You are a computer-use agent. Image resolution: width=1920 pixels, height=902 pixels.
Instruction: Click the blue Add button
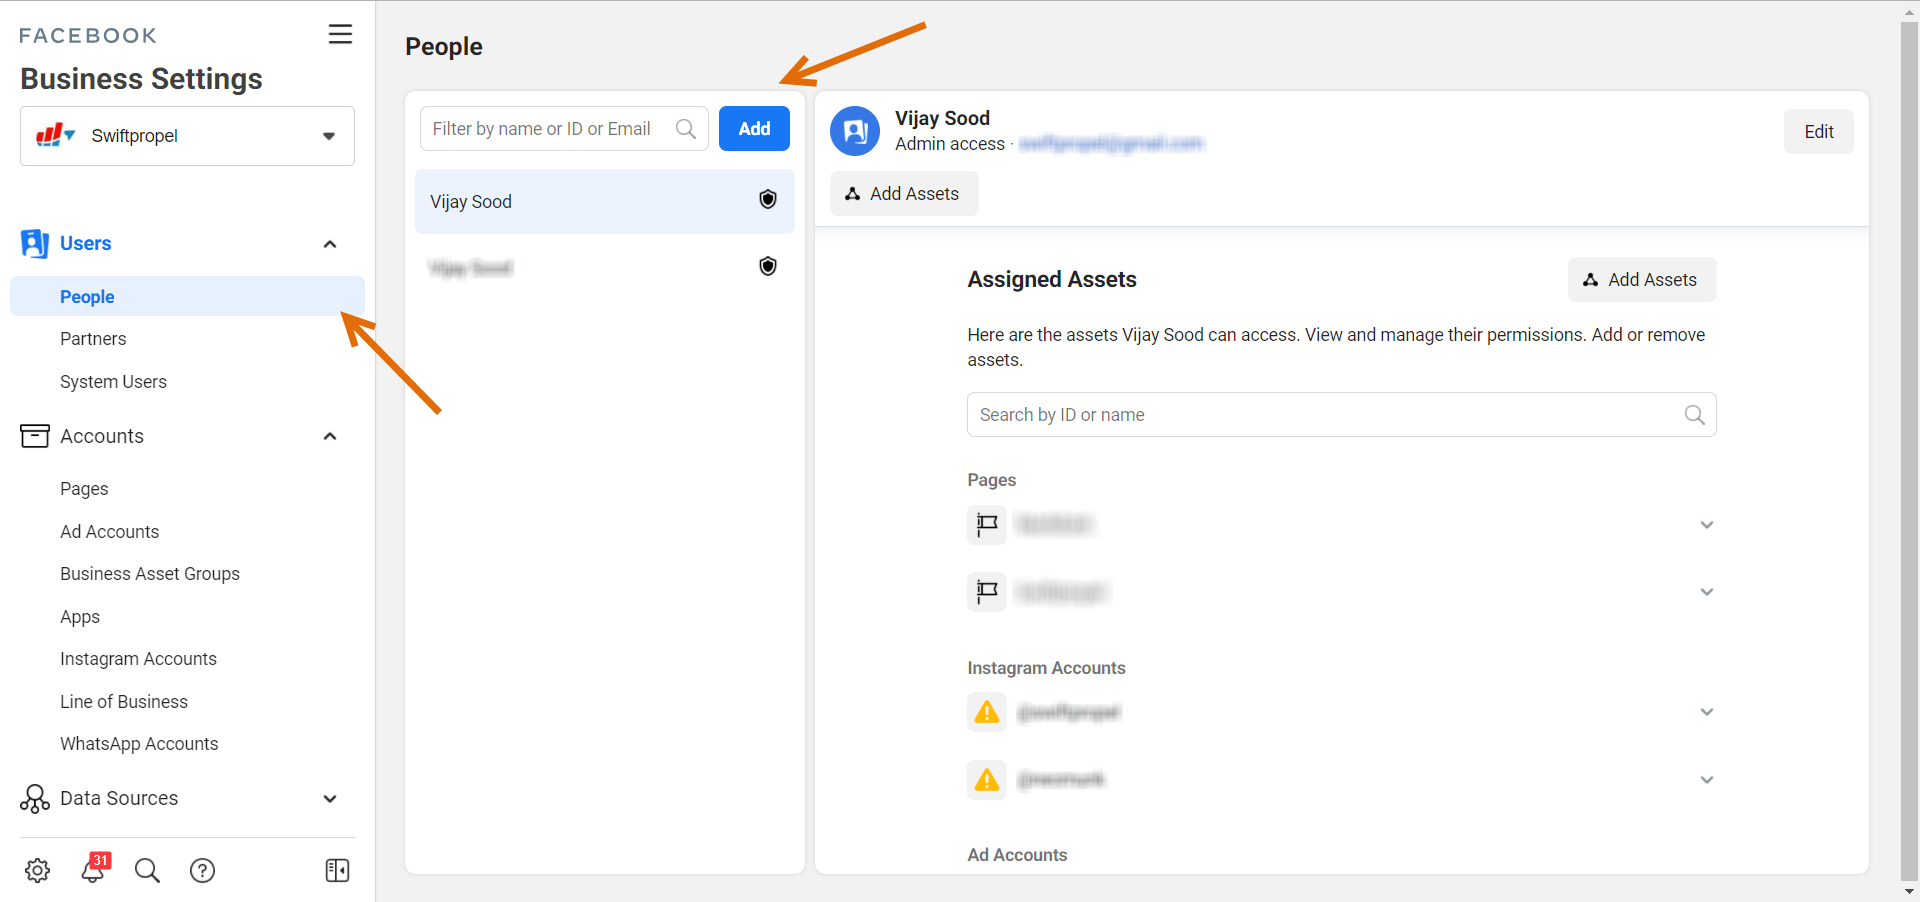[x=754, y=129]
